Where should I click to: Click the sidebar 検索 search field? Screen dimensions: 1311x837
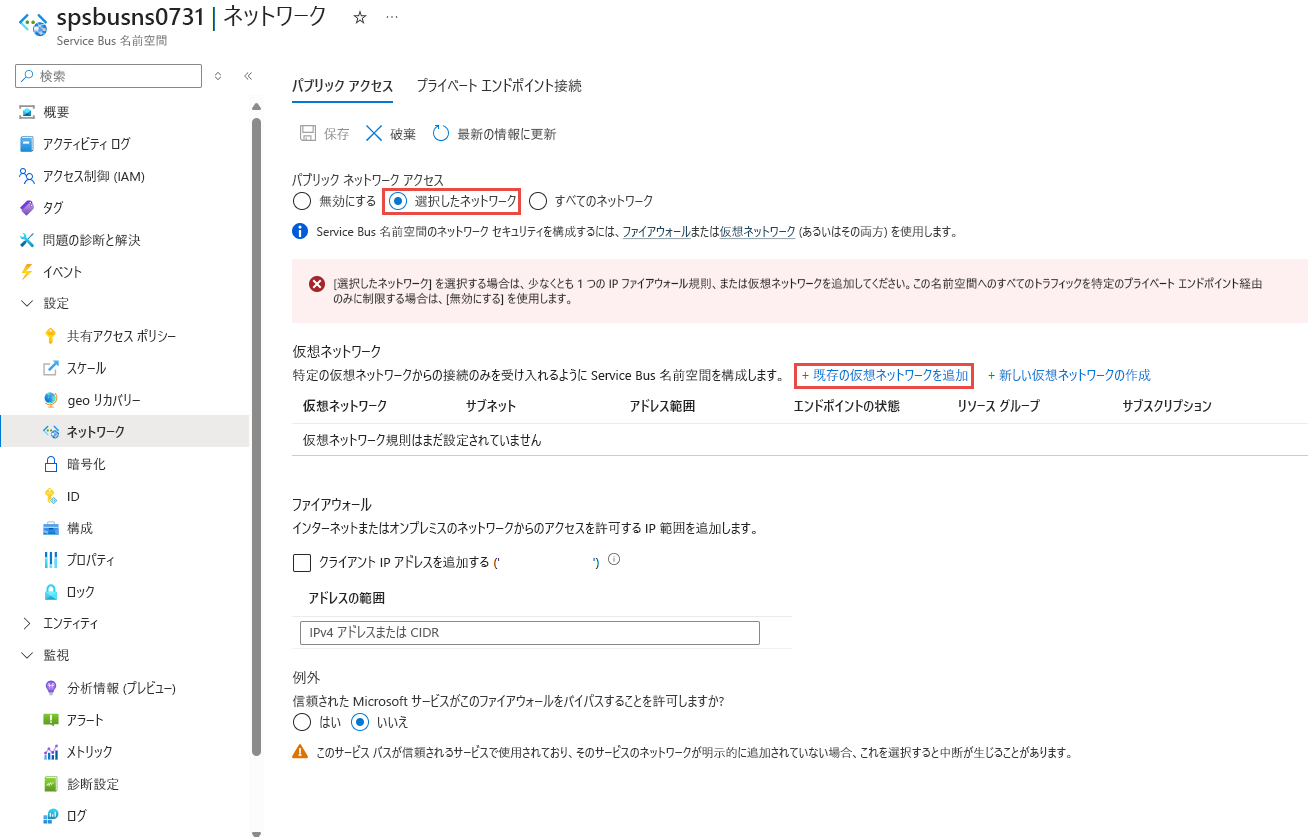109,76
